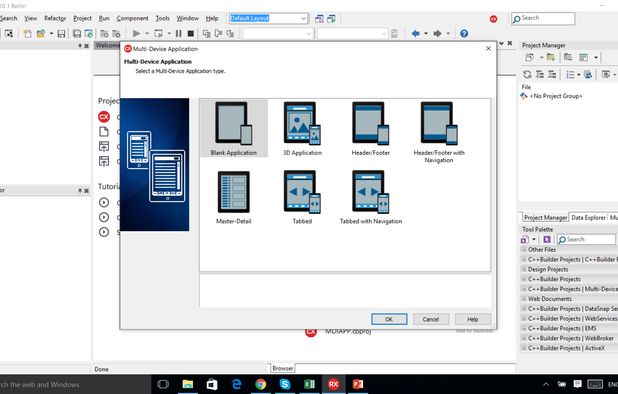
Task: Expand the Design Projects palette category
Action: tap(524, 269)
